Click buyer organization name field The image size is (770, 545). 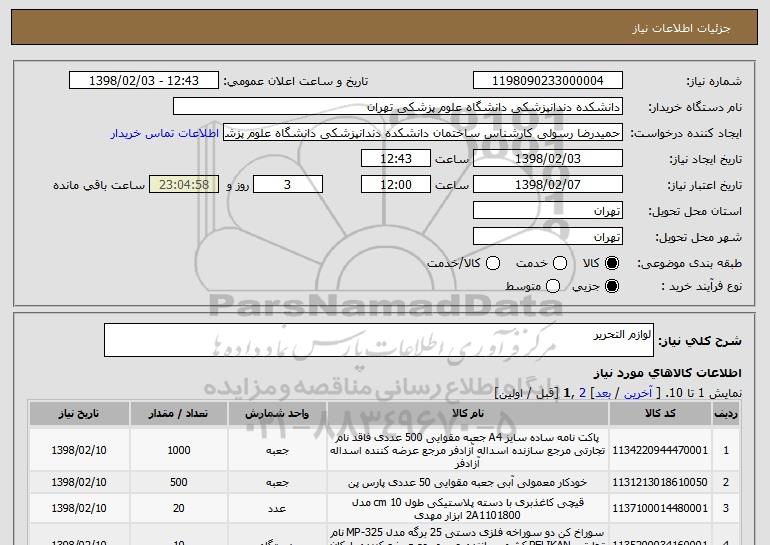[398, 107]
